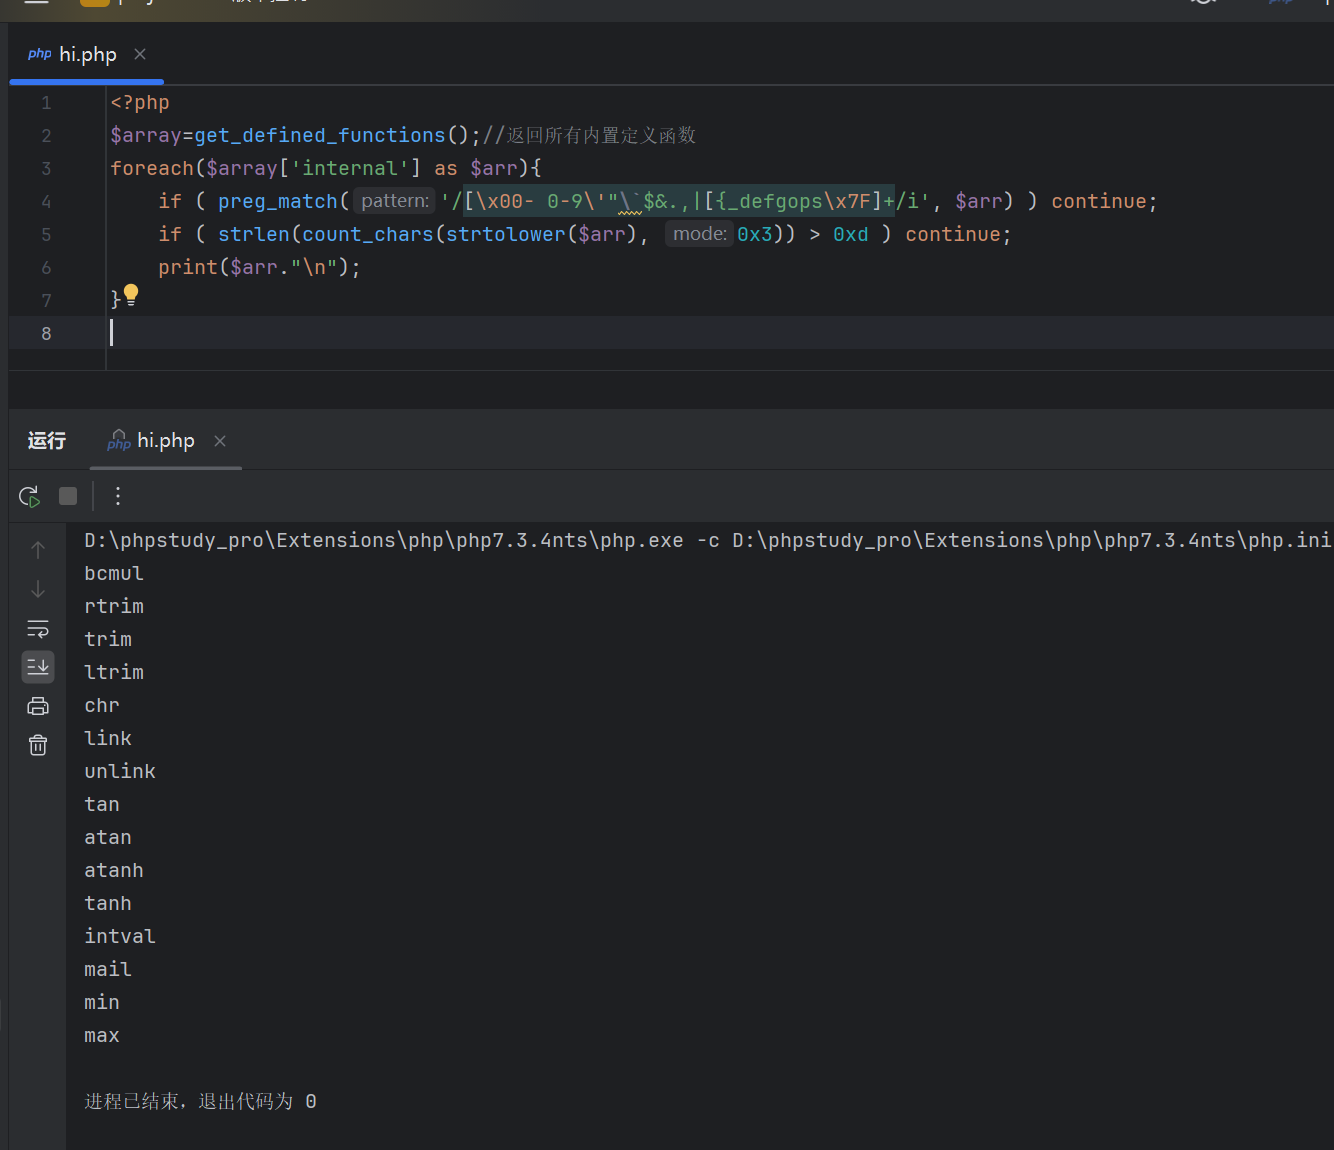1334x1150 pixels.
Task: Close the hi.php editor tab
Action: tap(140, 54)
